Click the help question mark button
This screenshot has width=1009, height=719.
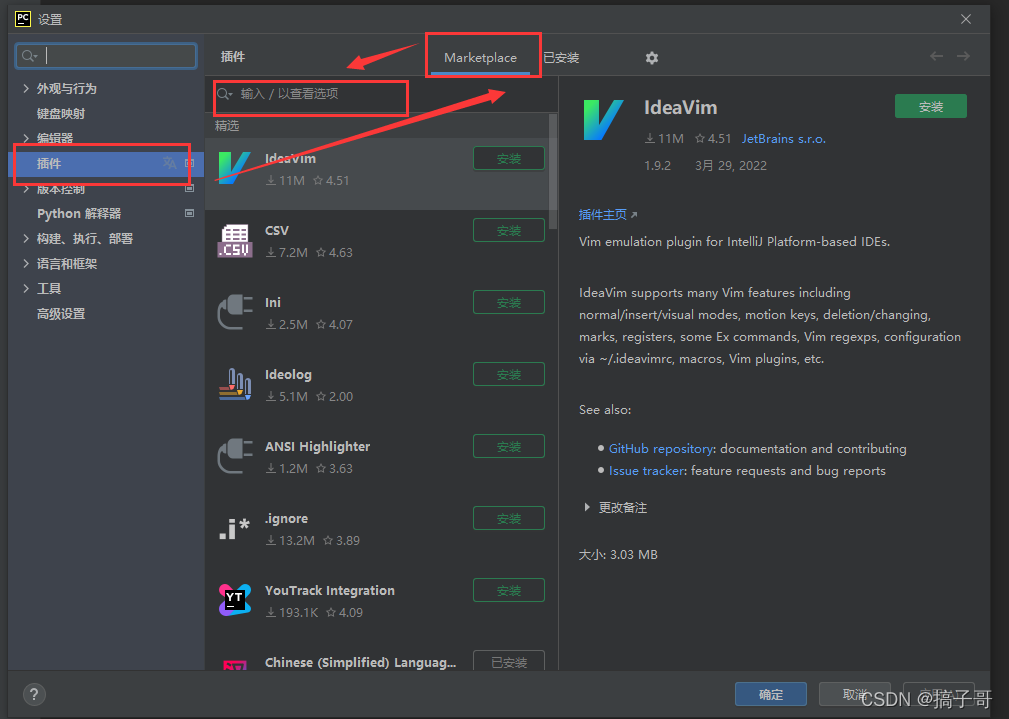[x=34, y=694]
